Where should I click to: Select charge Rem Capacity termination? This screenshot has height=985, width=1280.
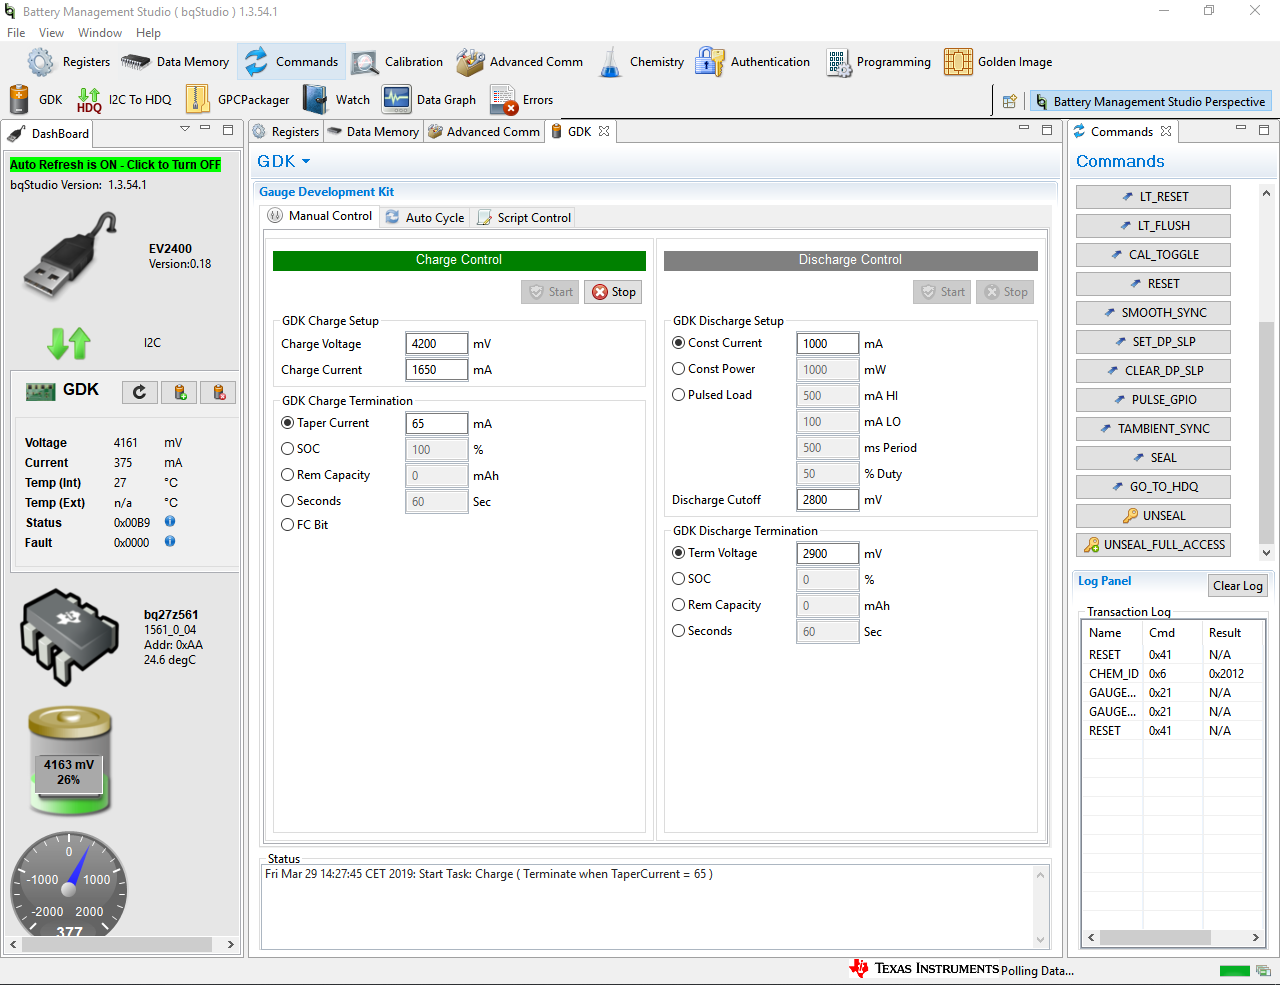pyautogui.click(x=288, y=475)
